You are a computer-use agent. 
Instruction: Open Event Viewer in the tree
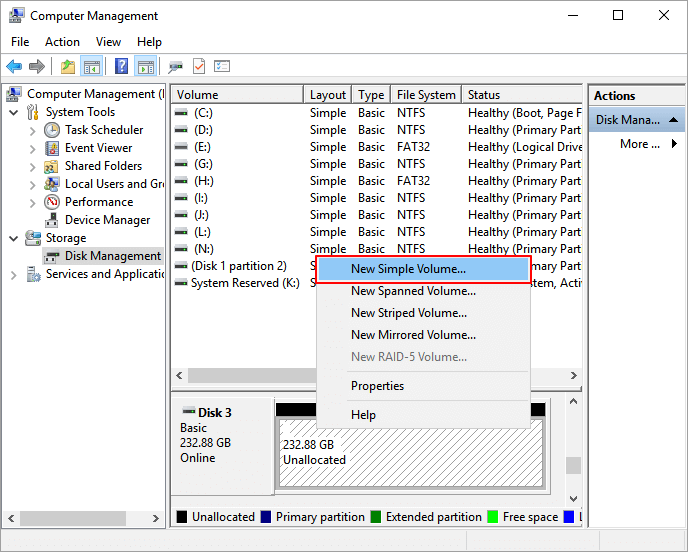click(98, 148)
